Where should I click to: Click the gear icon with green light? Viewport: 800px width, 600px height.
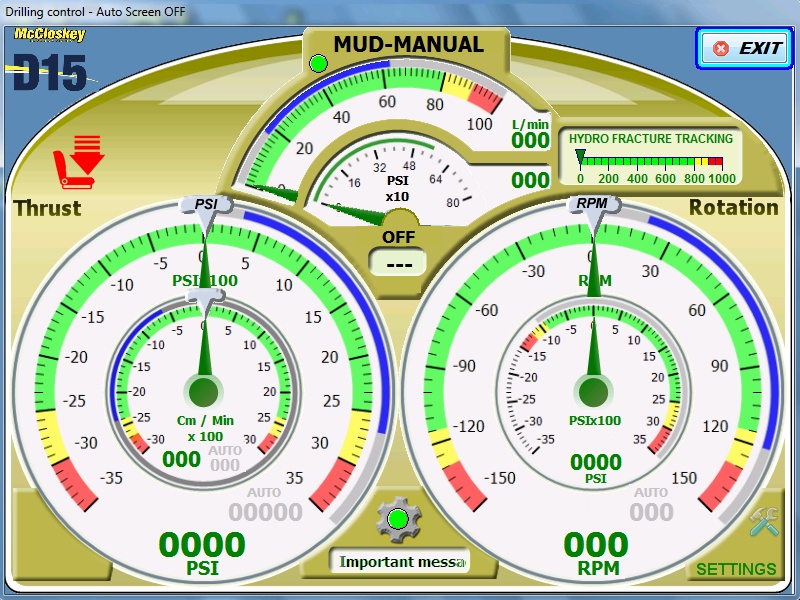(398, 519)
